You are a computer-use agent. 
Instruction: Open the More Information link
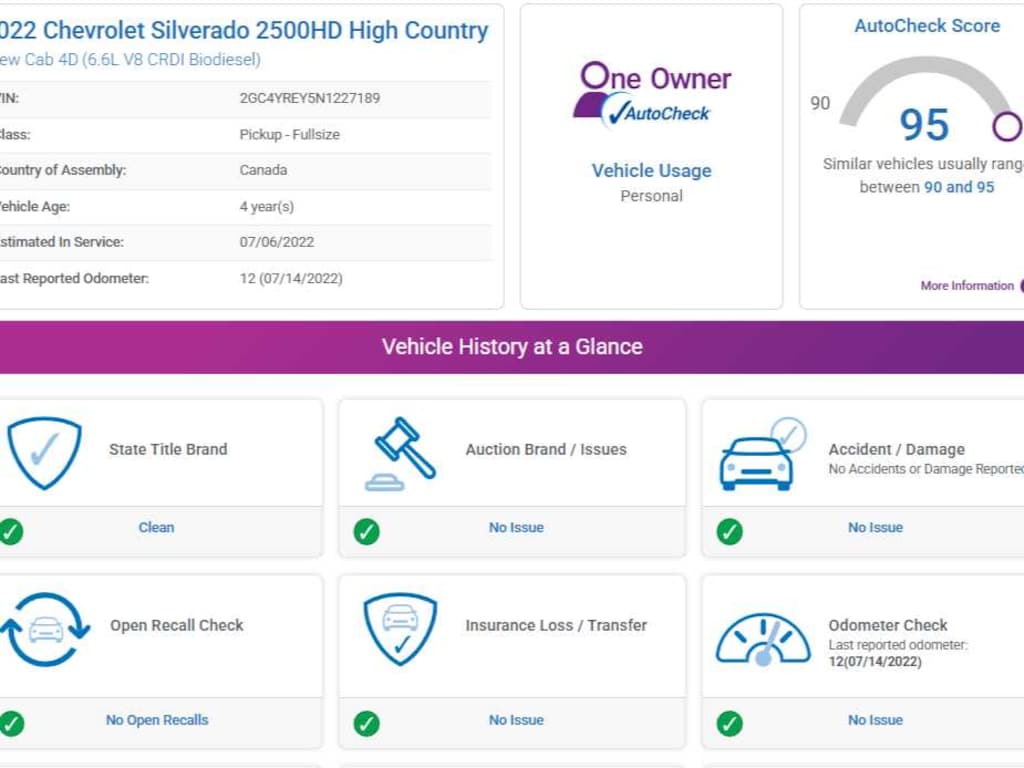coord(966,286)
